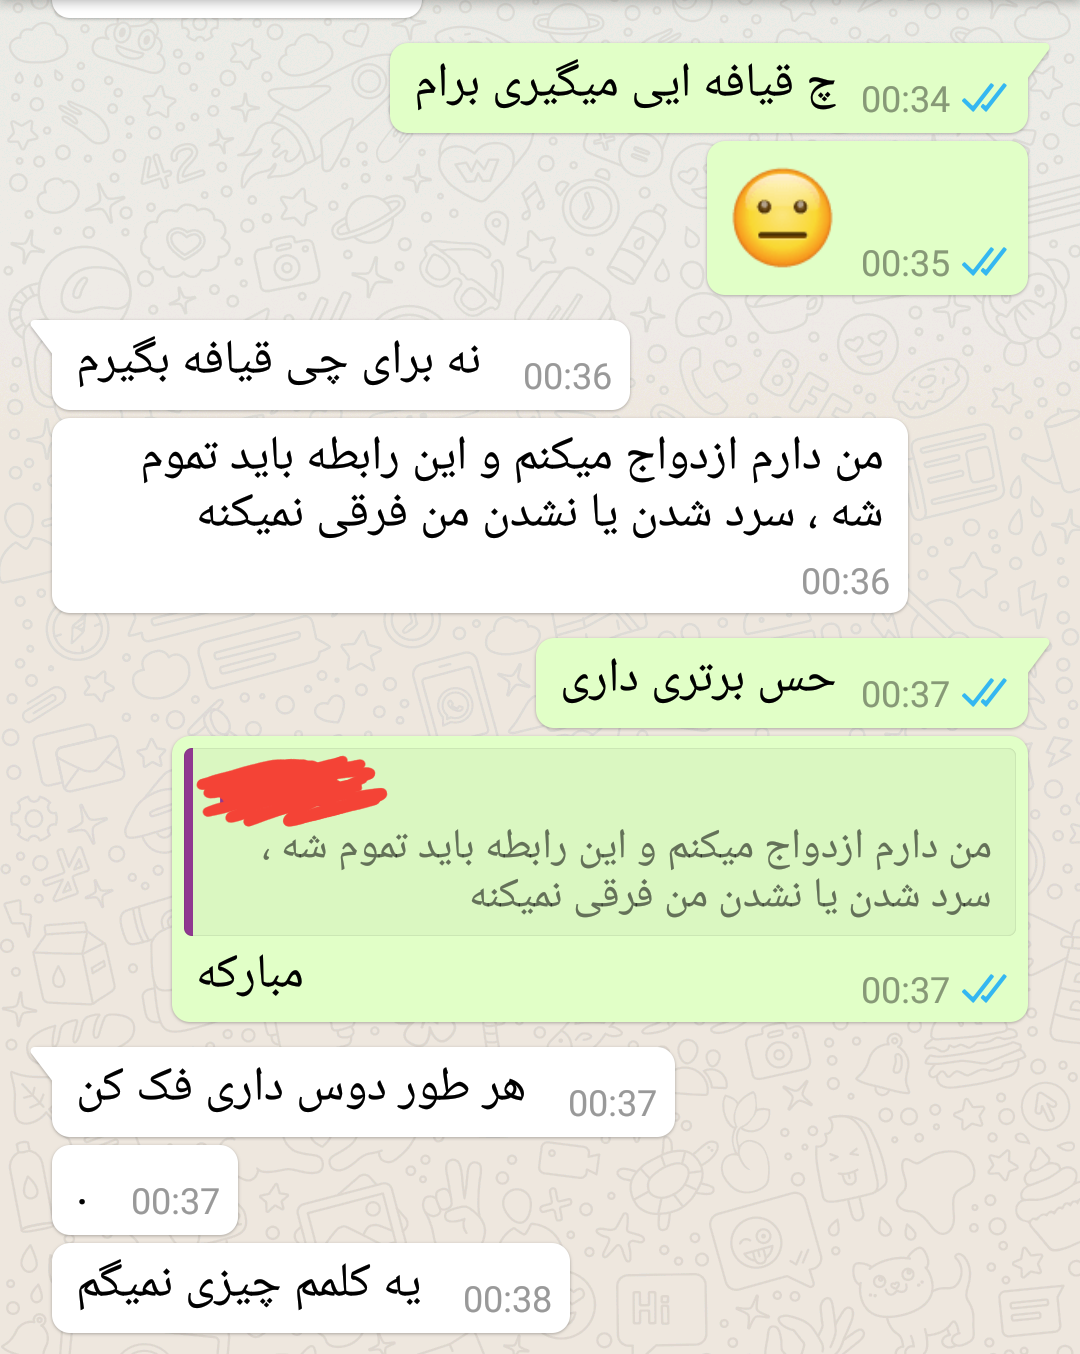The height and width of the screenshot is (1354, 1080).
Task: Tap blue double-check on emoji message
Action: pos(984,262)
